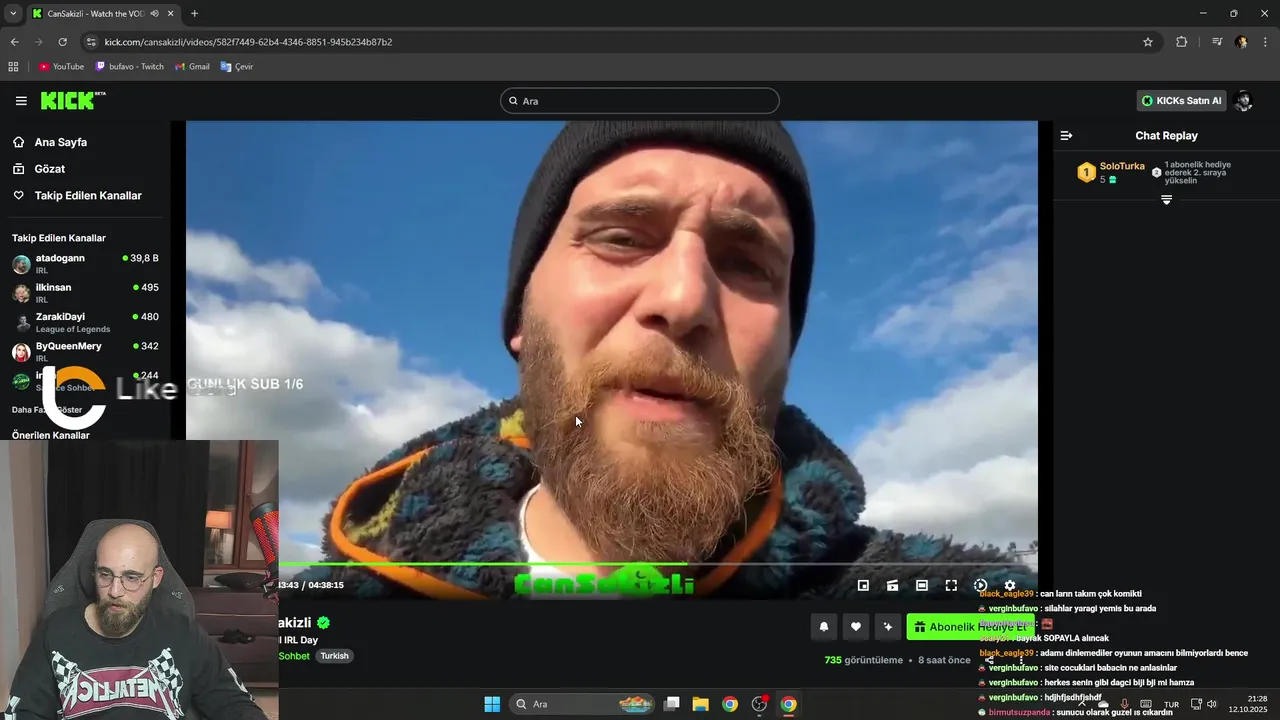This screenshot has width=1280, height=720.
Task: Open taskbar volume control
Action: tap(1212, 704)
